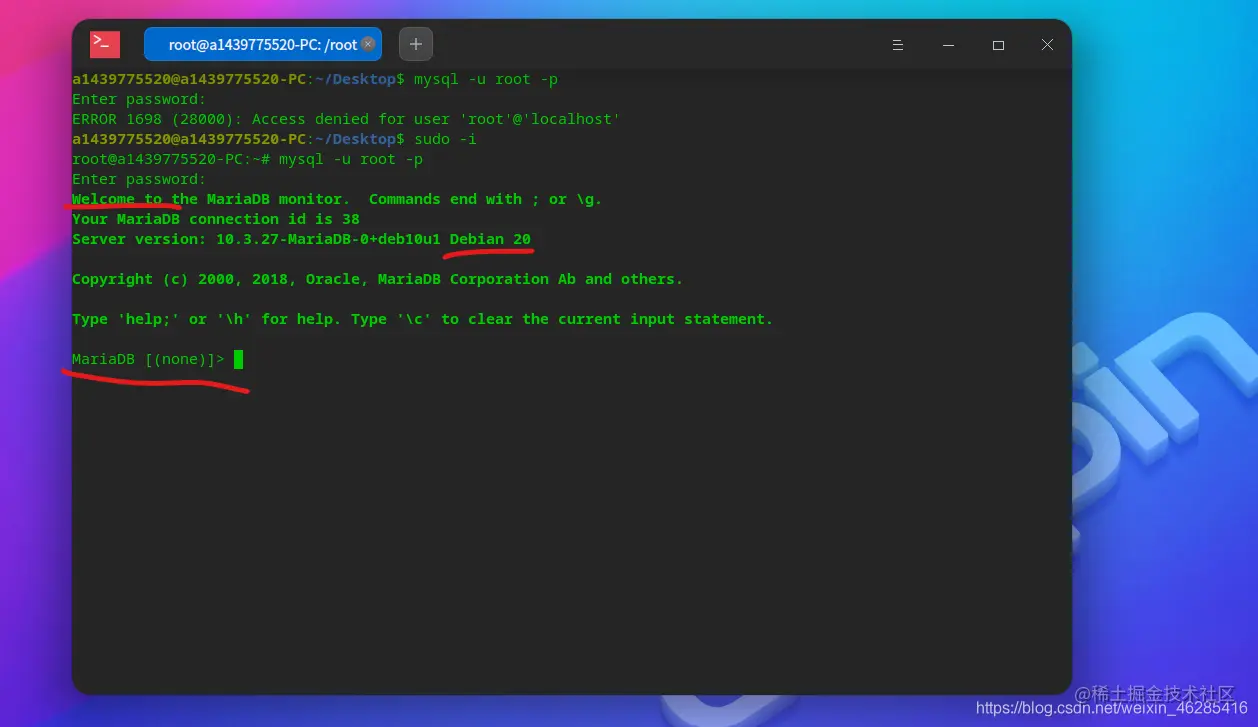Click first 'mysql -u root -p' command on Desktop prompt
Screen dimensions: 1258x727
coord(486,79)
